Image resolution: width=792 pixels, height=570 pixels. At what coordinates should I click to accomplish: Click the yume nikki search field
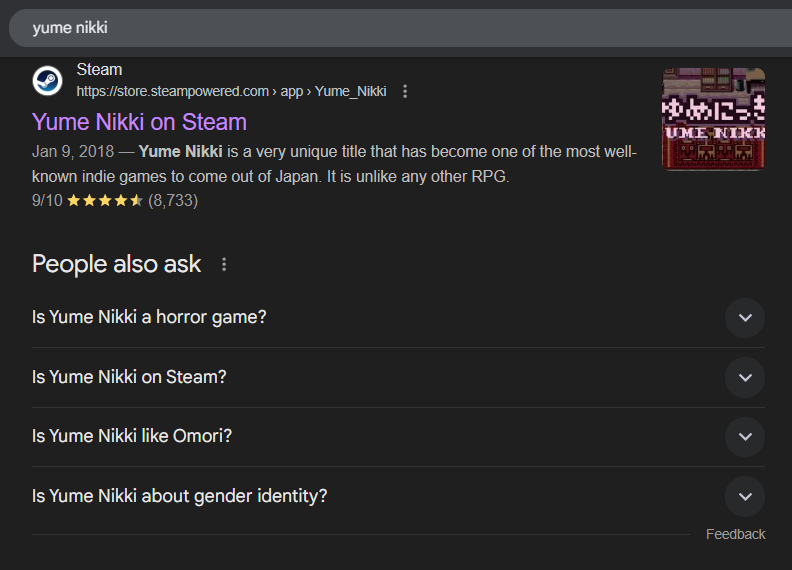(x=399, y=28)
